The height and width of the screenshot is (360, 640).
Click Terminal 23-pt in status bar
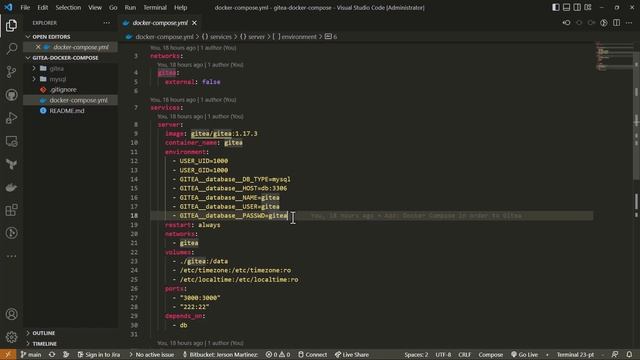[x=575, y=354]
